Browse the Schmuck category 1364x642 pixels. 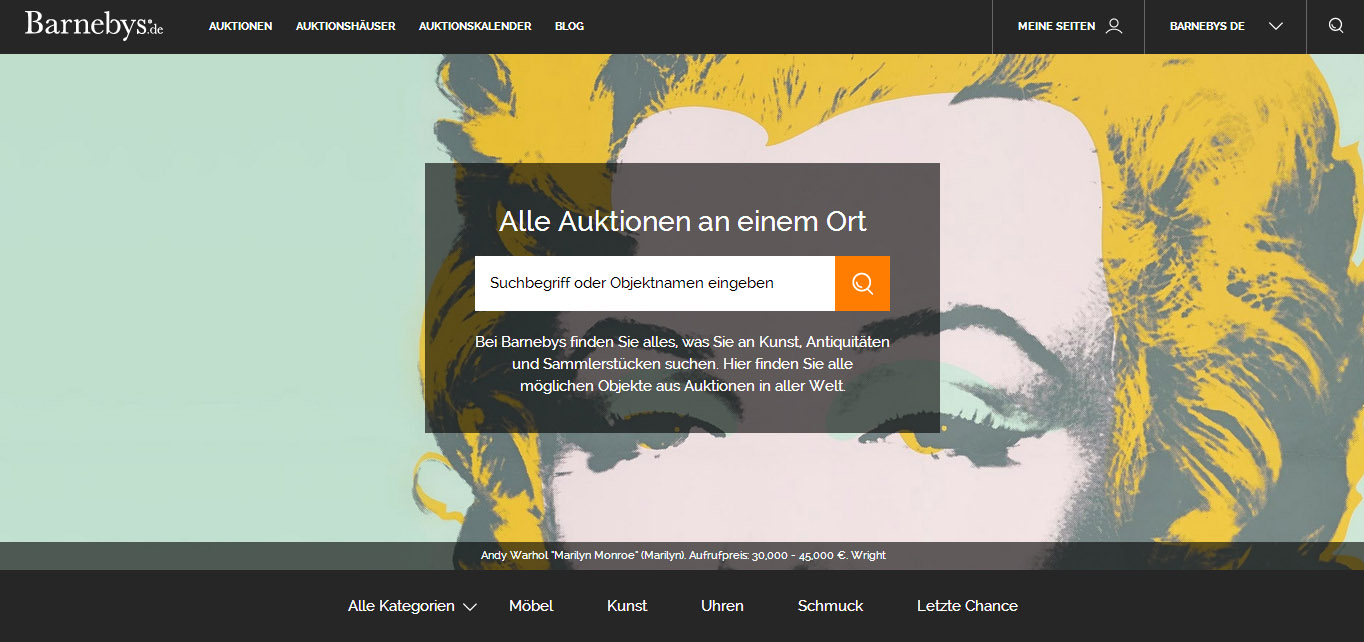830,606
